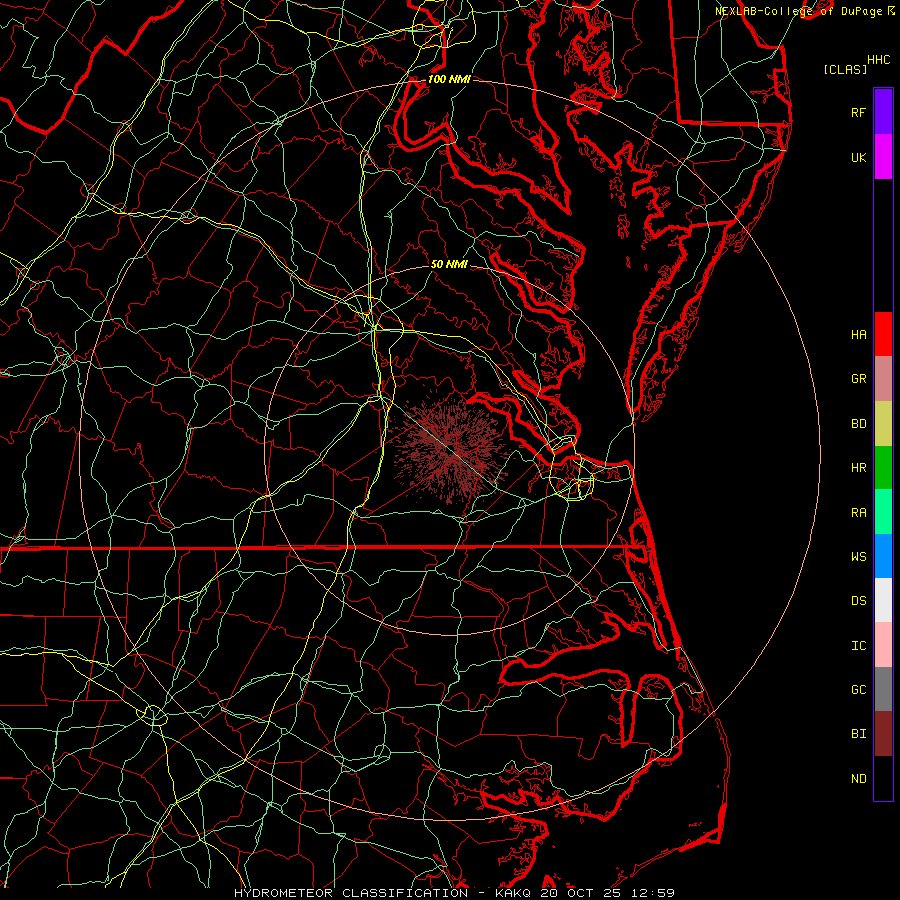Select the IC light pink legend swatch

click(883, 645)
